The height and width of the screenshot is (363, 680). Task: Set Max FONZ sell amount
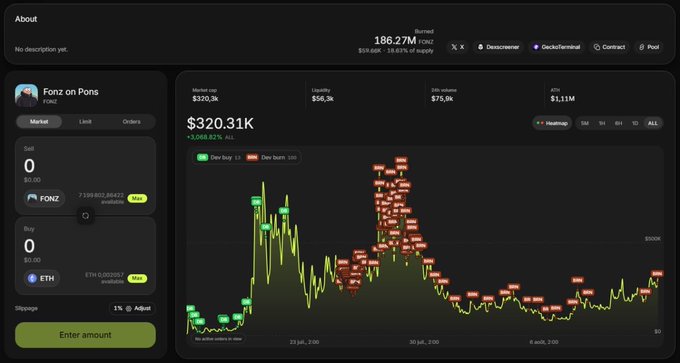pos(137,199)
